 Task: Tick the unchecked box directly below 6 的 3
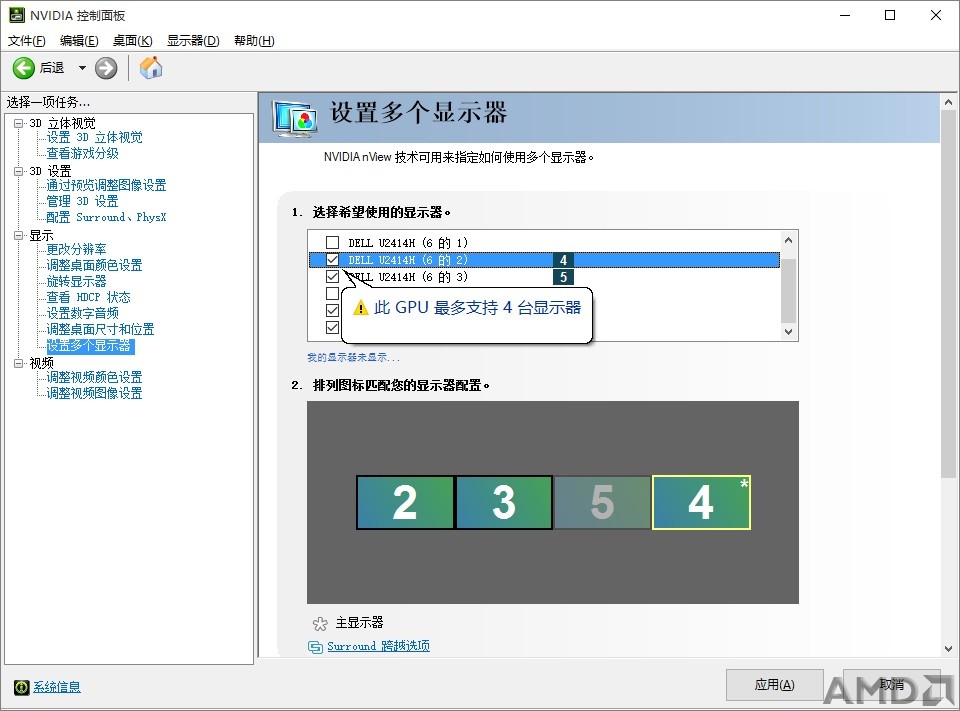tap(332, 293)
